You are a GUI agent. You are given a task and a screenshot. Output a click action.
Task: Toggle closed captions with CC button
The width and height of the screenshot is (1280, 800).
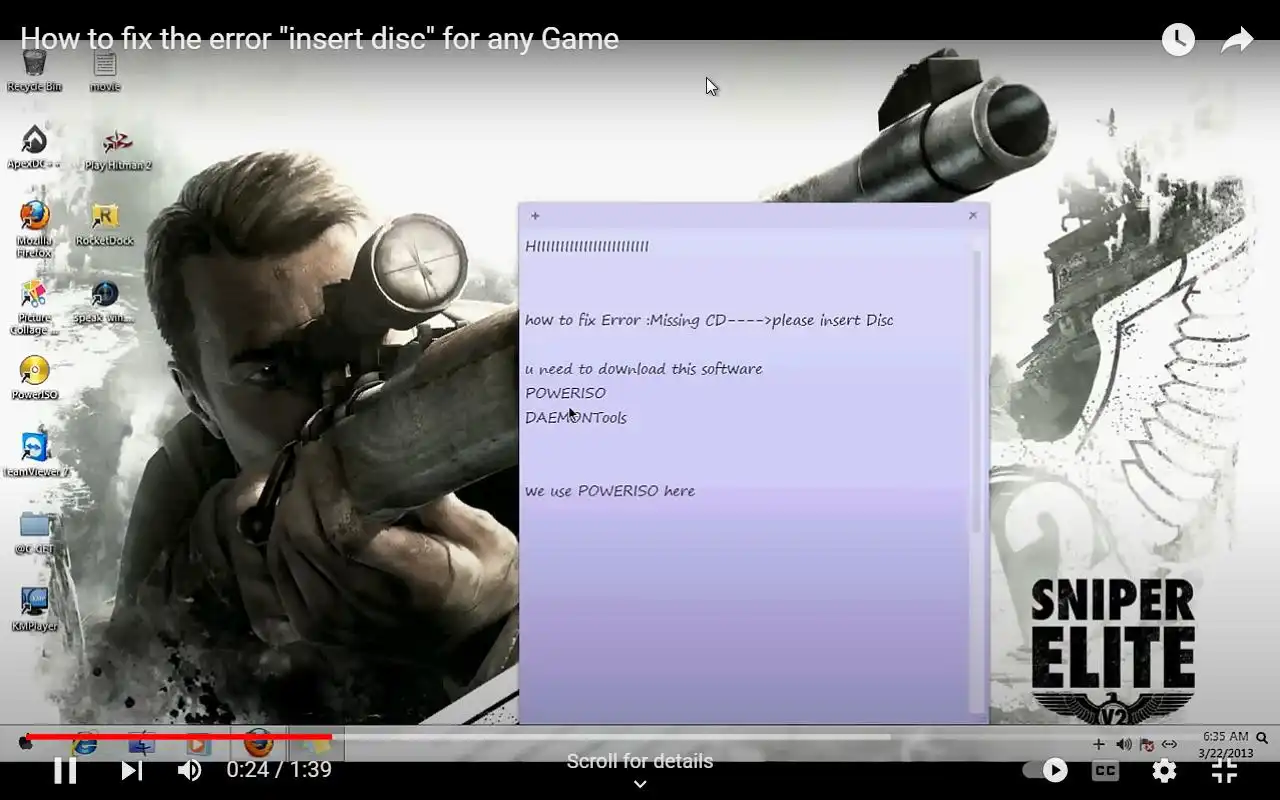tap(1105, 770)
